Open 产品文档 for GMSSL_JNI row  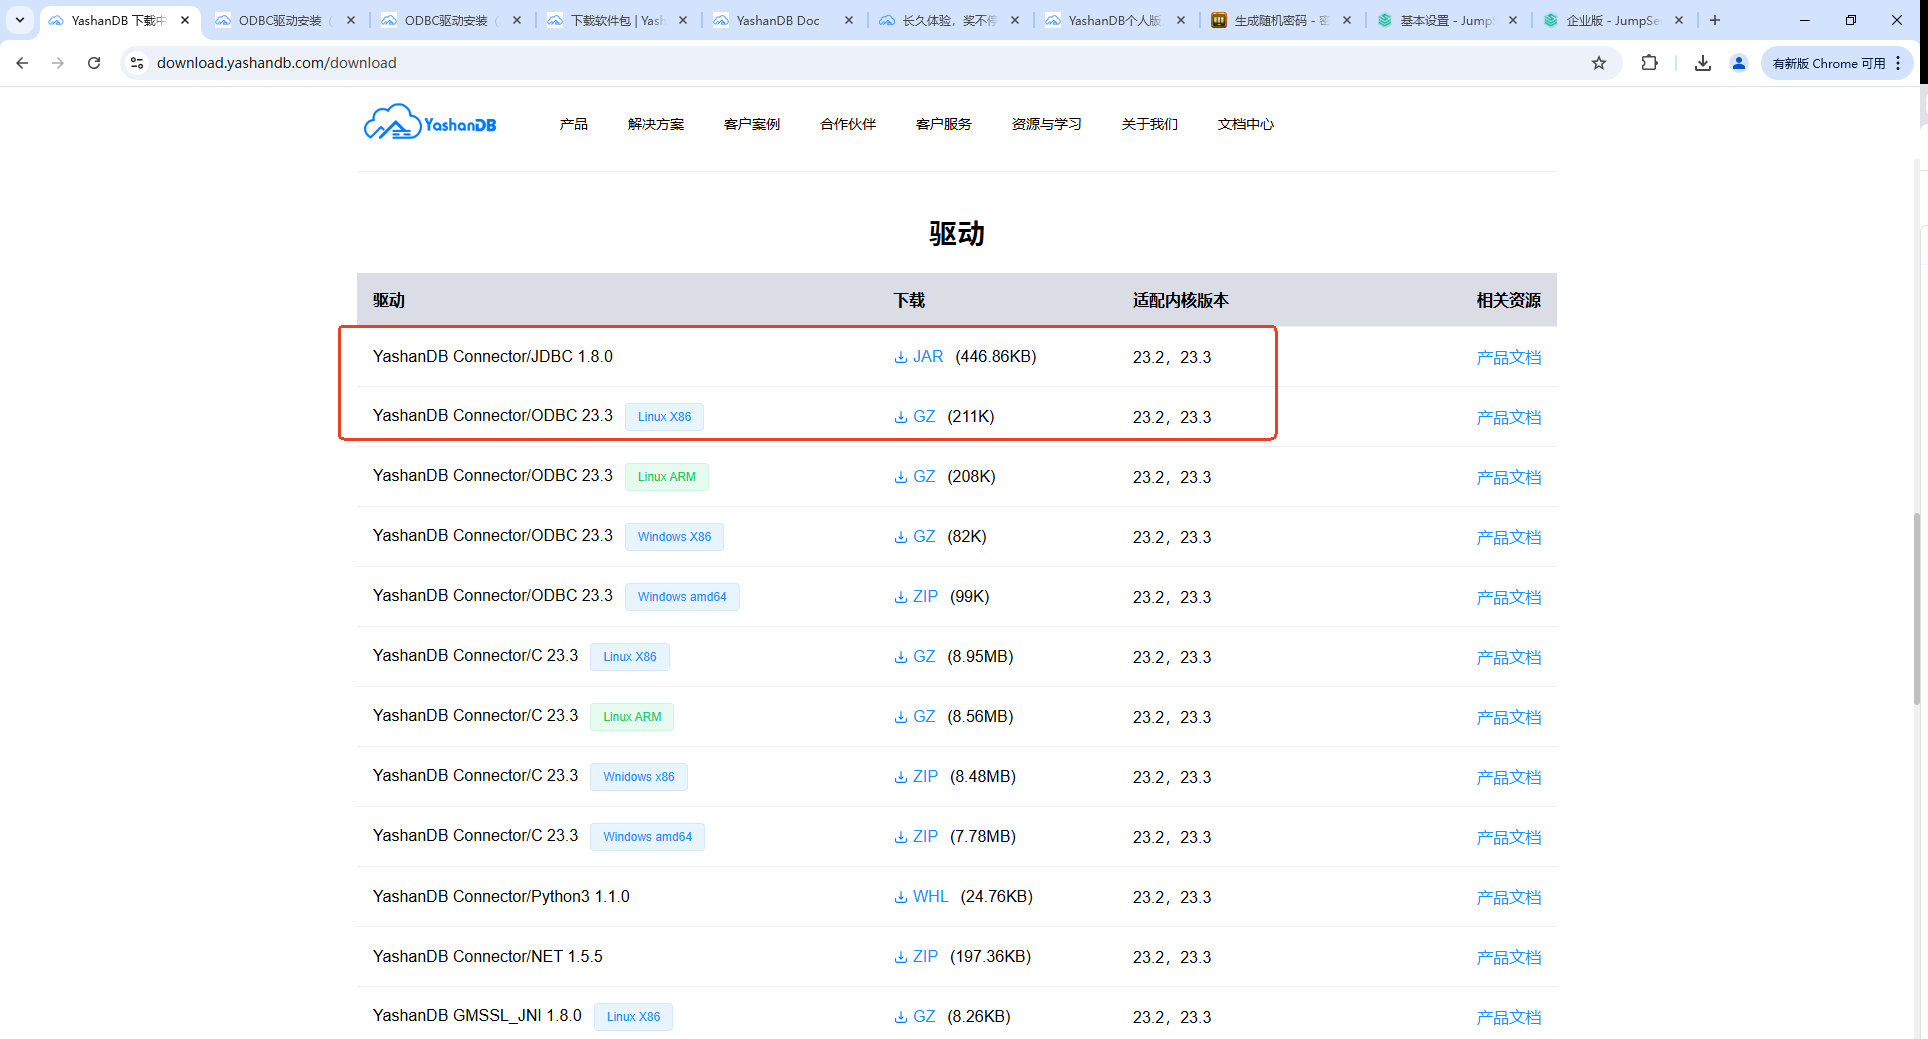[x=1509, y=1017]
